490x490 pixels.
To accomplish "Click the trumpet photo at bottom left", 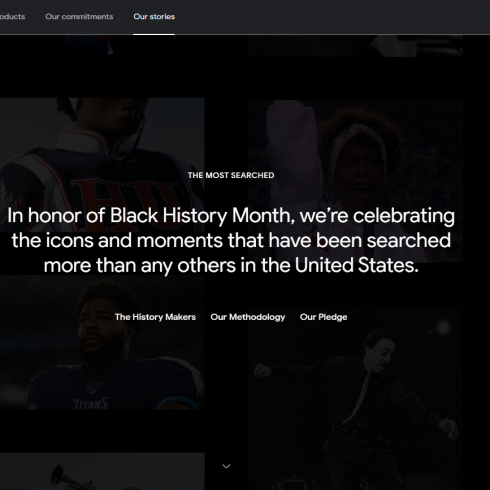I will point(102,471).
